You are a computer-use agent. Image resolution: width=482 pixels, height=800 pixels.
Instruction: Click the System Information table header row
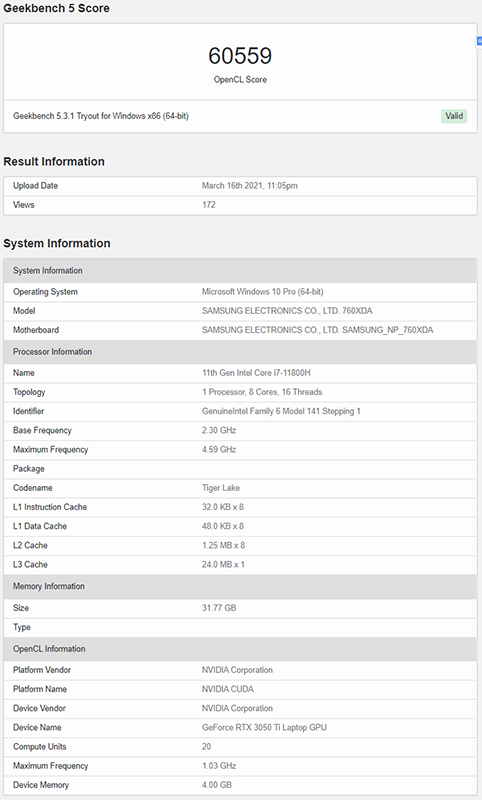pos(240,270)
